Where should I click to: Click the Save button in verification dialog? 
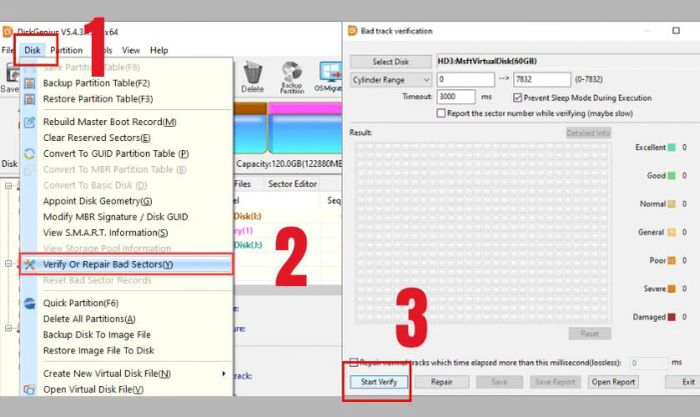(x=499, y=382)
